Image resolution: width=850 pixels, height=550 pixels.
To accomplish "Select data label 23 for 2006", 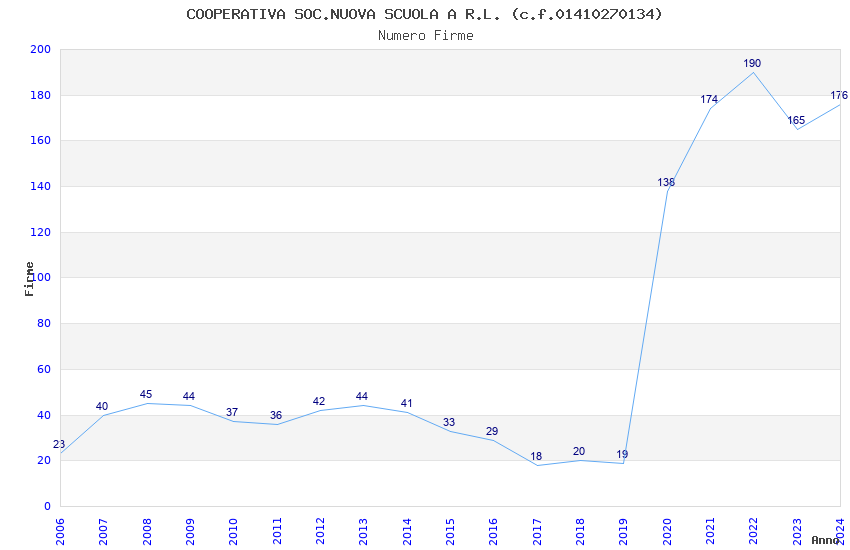I will [x=59, y=444].
